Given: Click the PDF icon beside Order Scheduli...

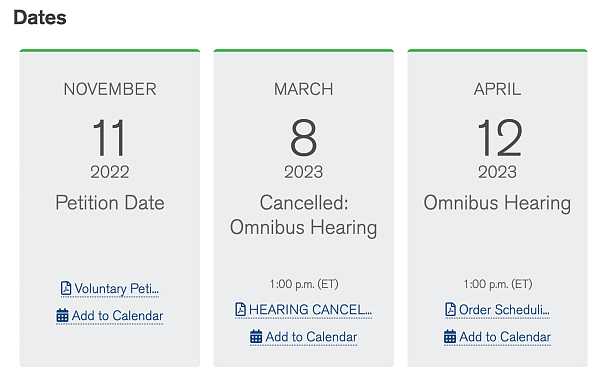Looking at the screenshot, I should [x=450, y=309].
